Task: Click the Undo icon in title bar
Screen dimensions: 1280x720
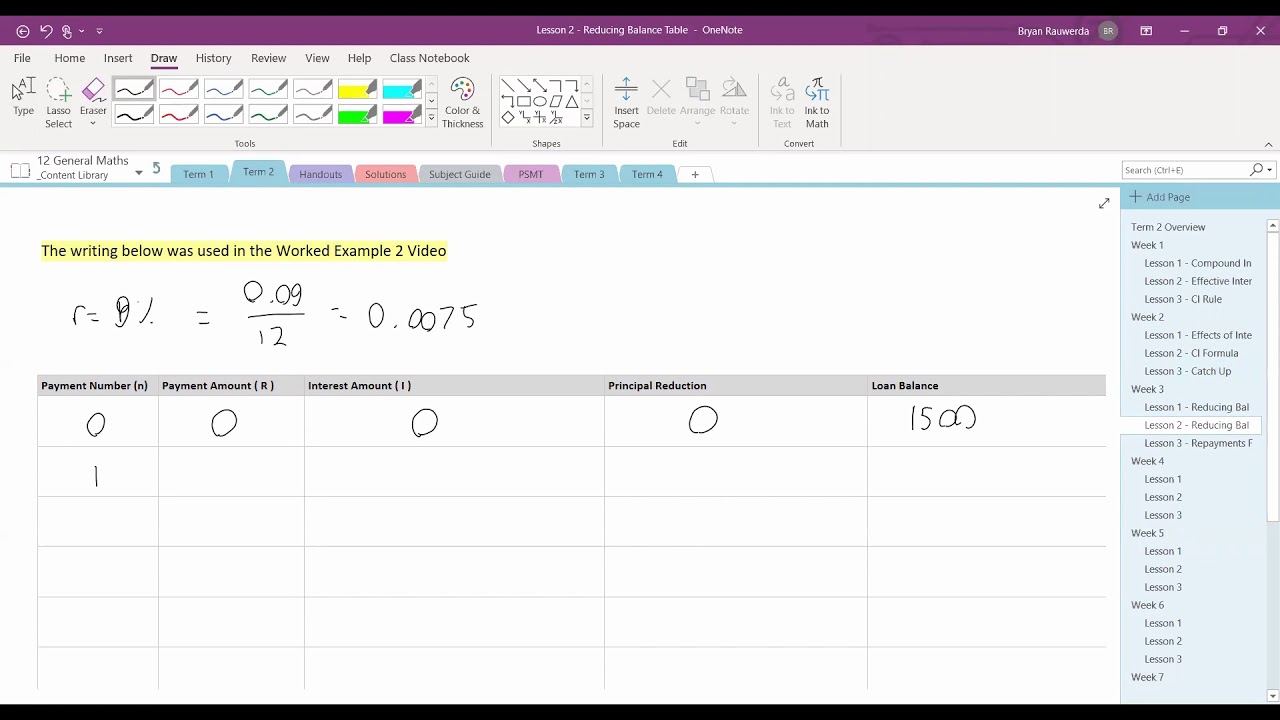Action: (x=46, y=31)
